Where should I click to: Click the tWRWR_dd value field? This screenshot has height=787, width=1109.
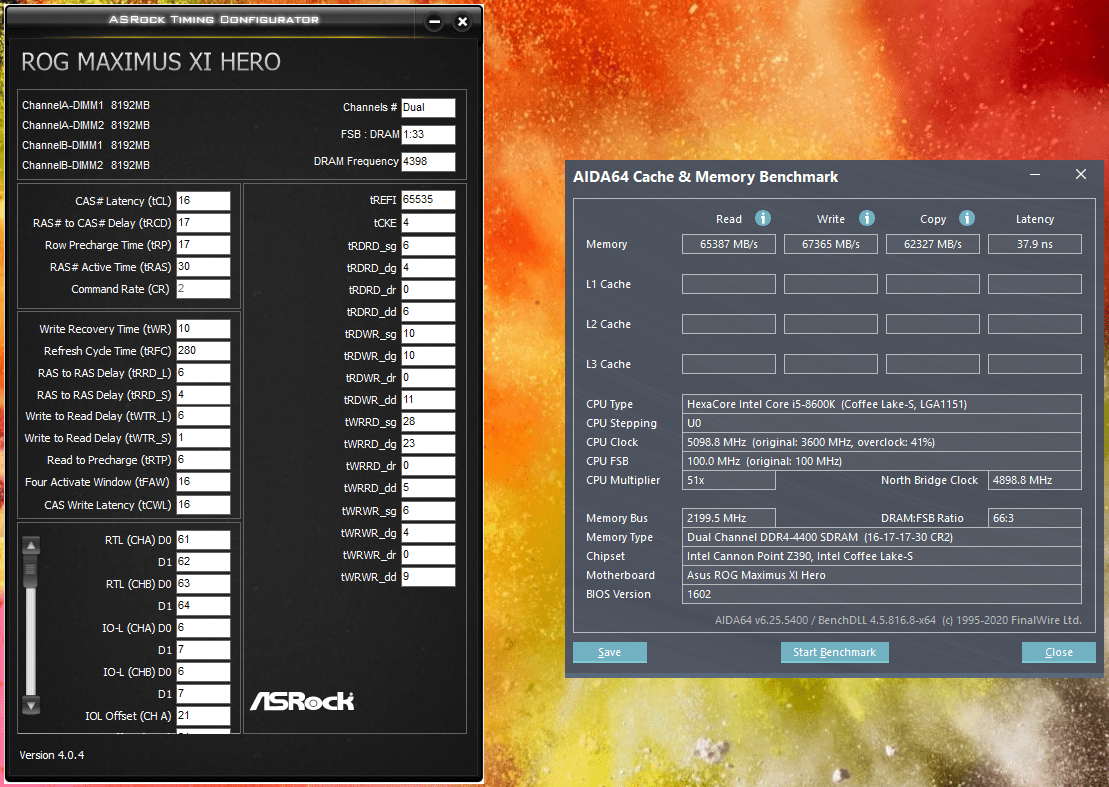click(428, 577)
